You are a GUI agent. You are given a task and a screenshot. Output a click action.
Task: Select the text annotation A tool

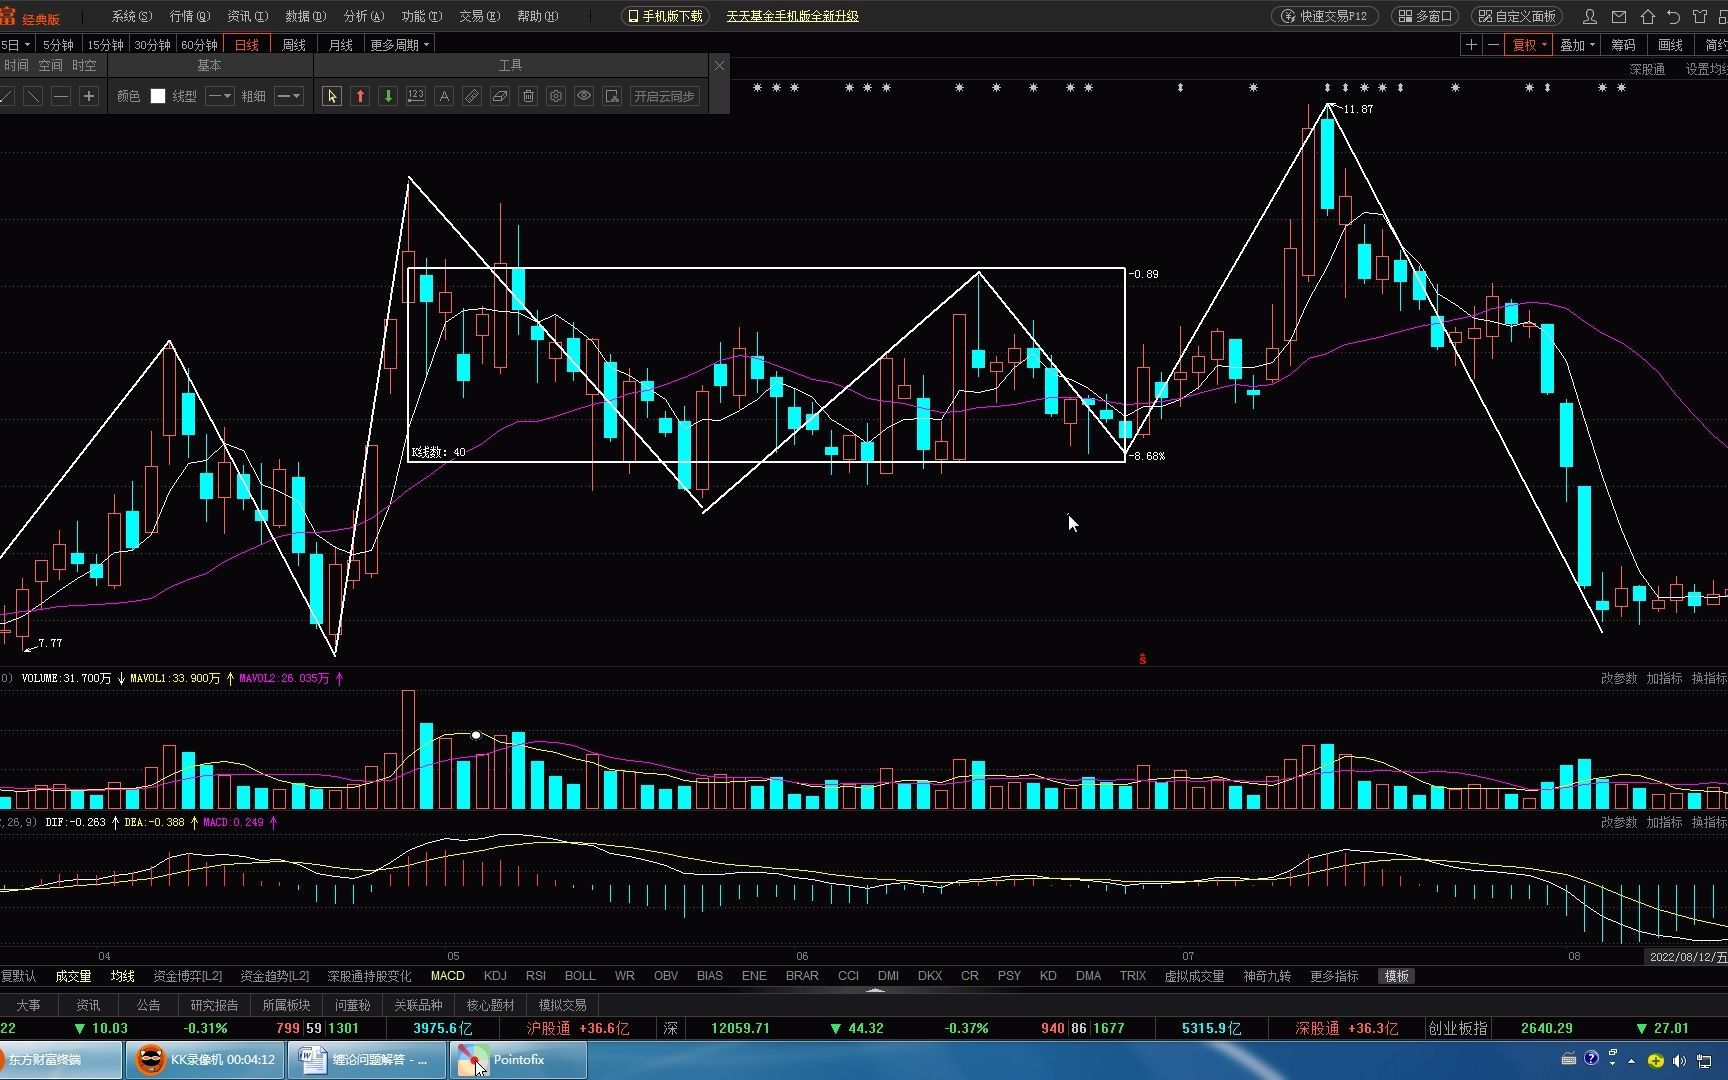tap(444, 96)
